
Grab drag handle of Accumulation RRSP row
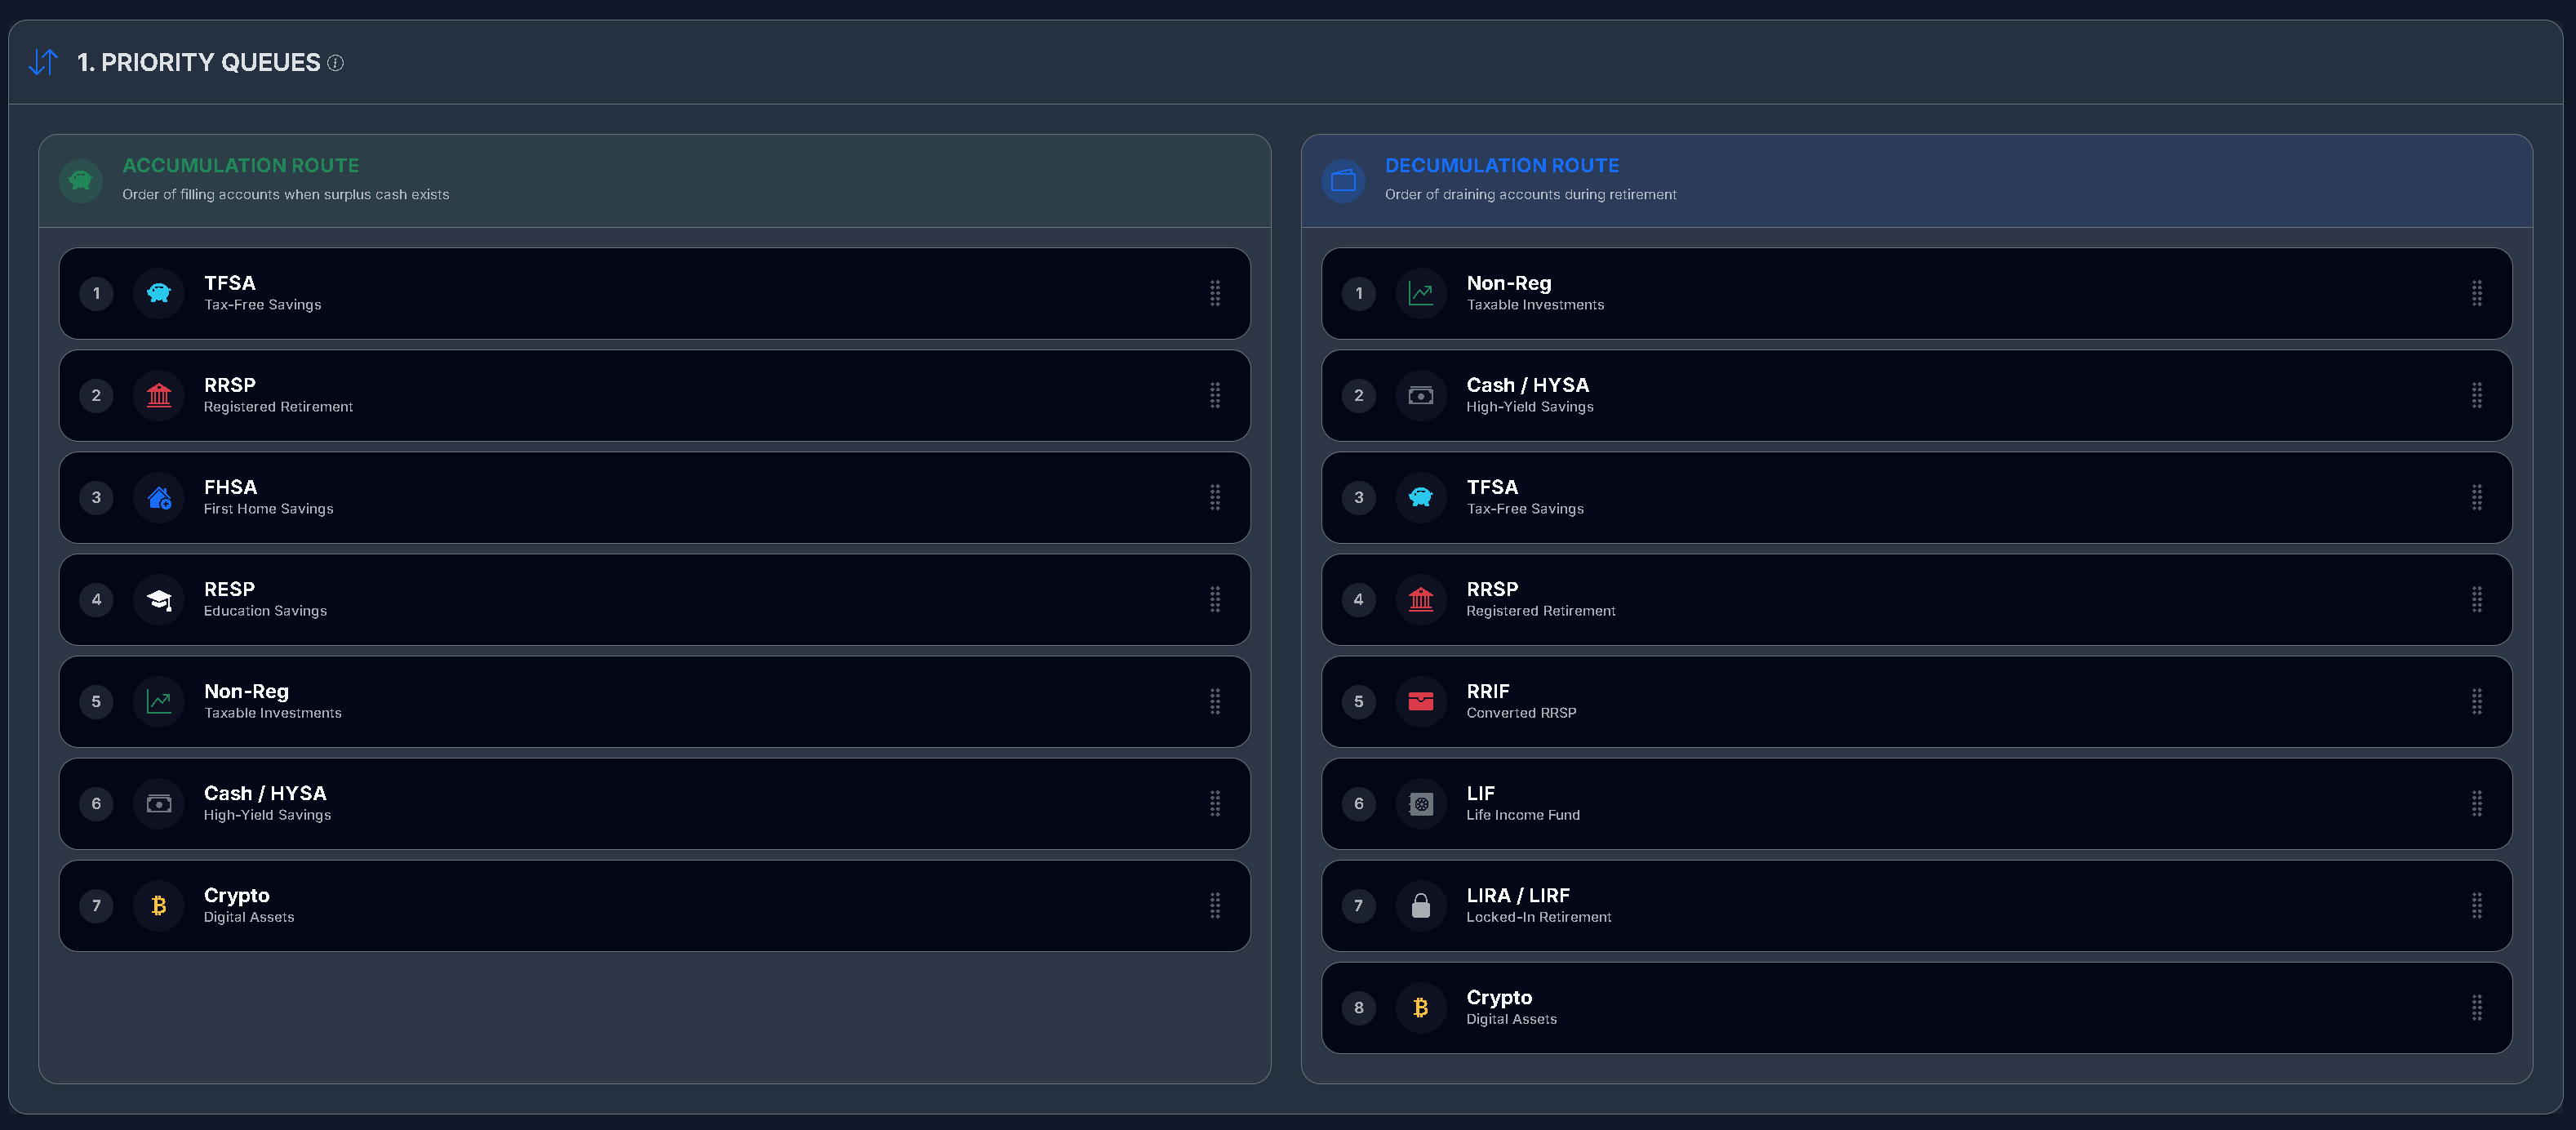[1215, 395]
